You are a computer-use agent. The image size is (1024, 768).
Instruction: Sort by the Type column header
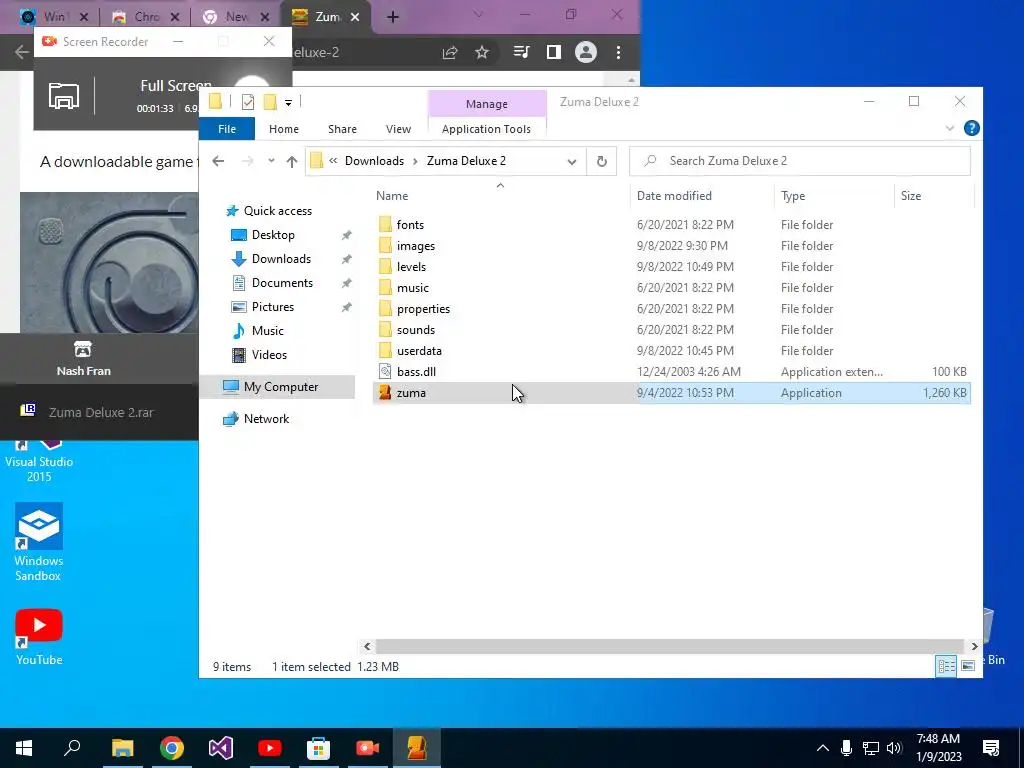tap(834, 195)
